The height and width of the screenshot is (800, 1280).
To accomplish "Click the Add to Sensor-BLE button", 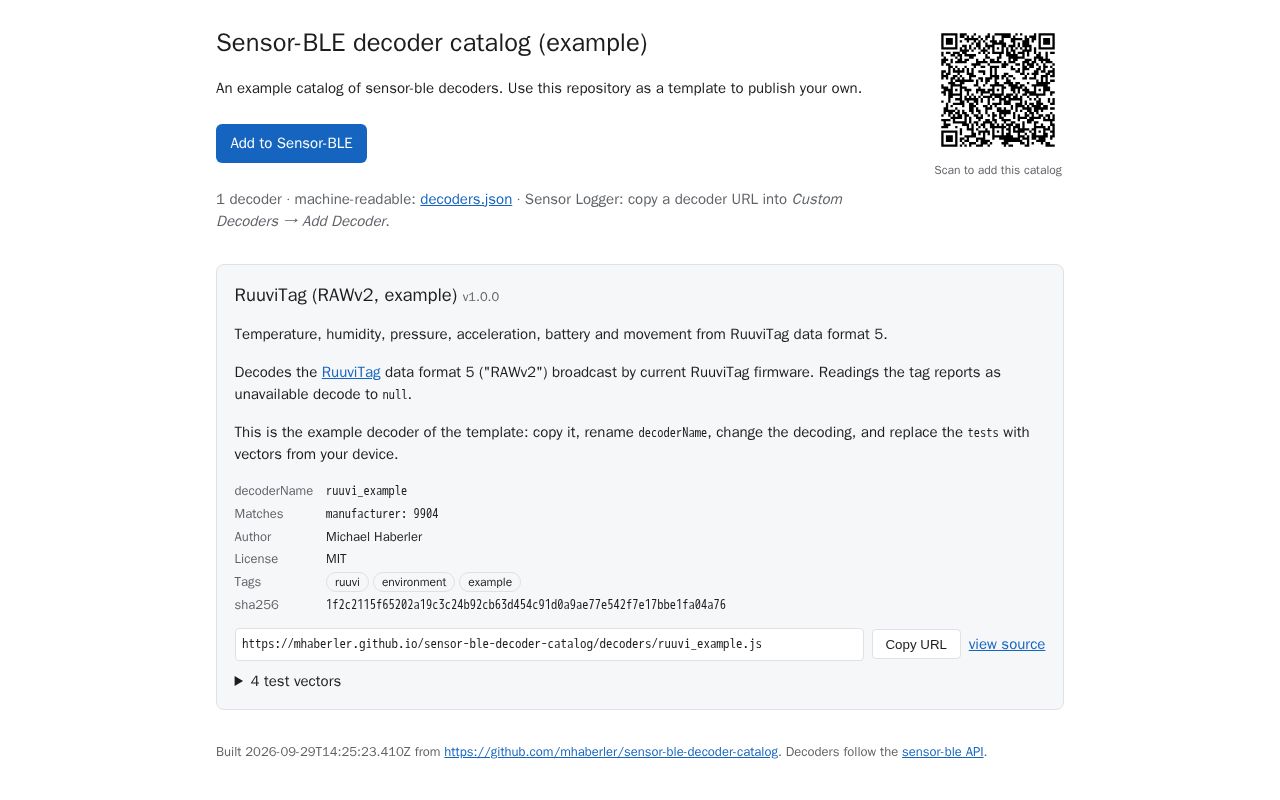I will pyautogui.click(x=291, y=143).
